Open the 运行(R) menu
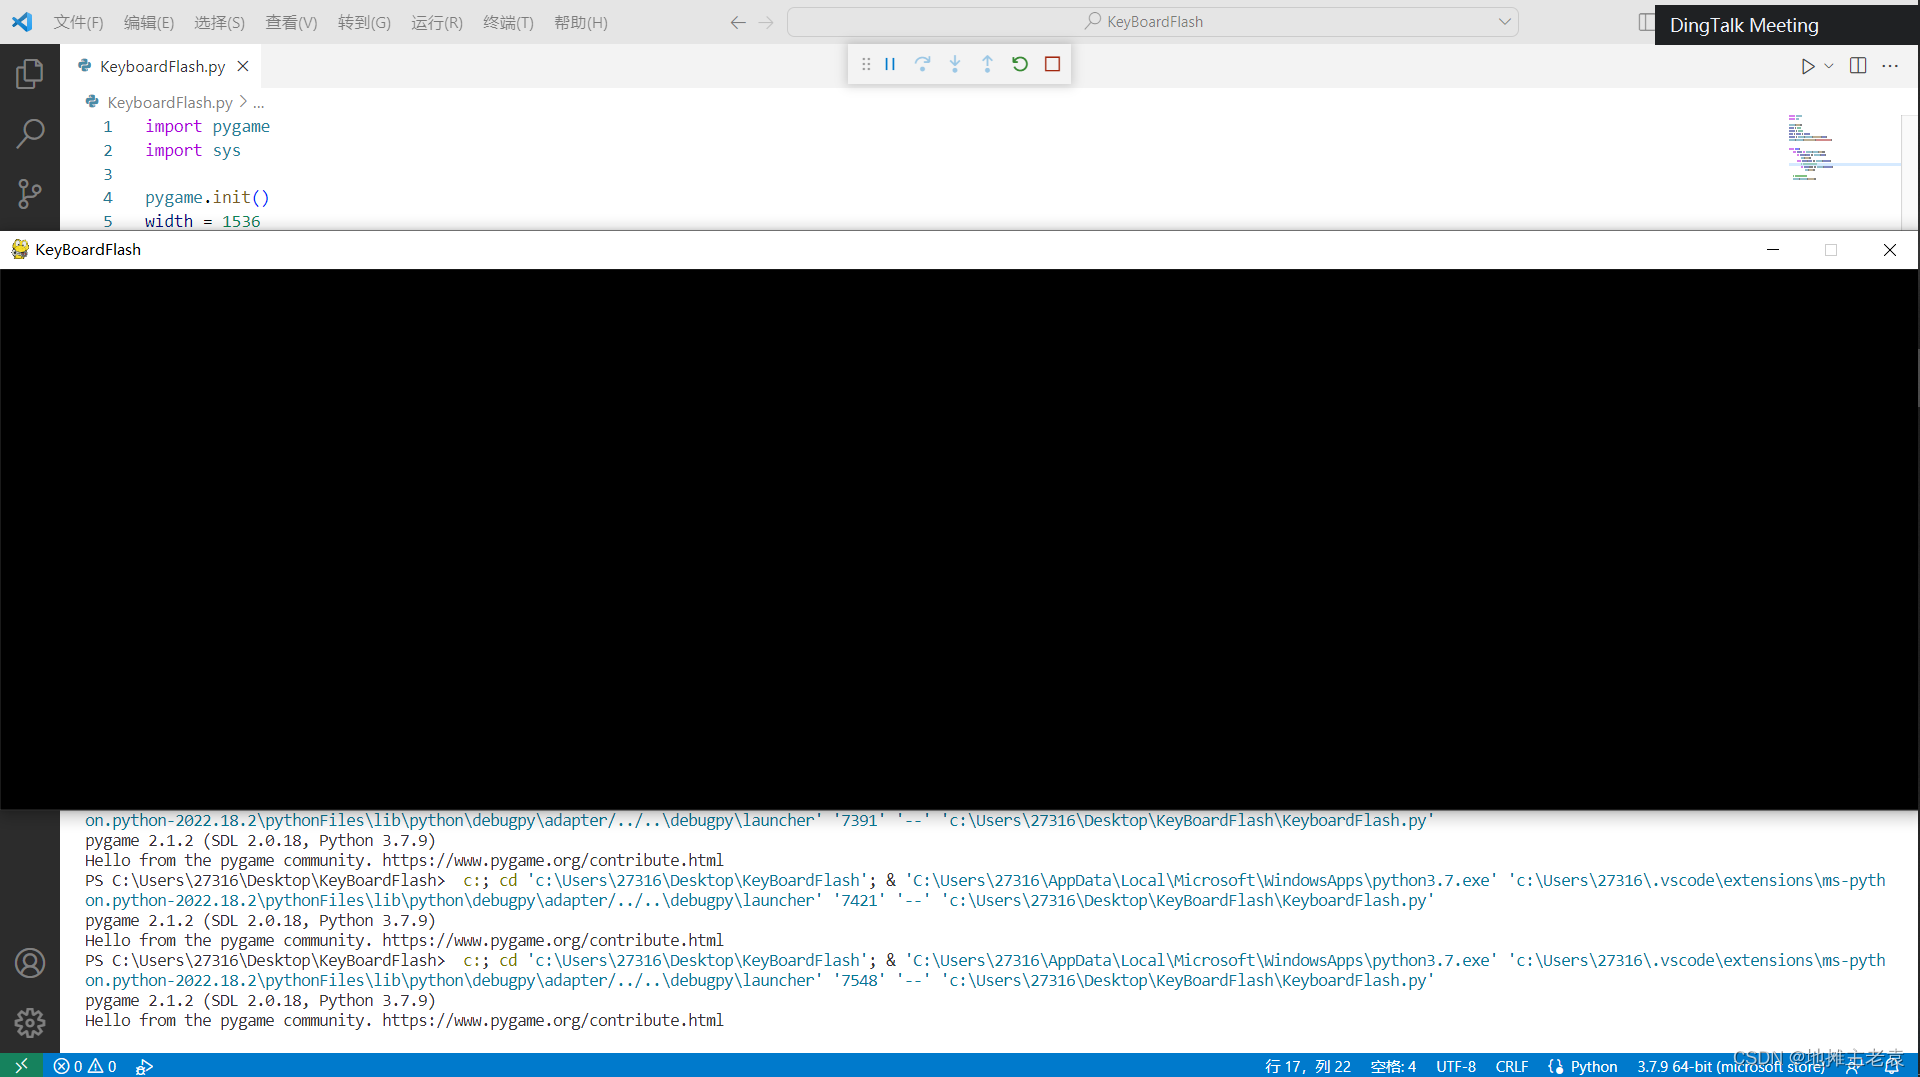Screen dimensions: 1920x1077 (436, 22)
